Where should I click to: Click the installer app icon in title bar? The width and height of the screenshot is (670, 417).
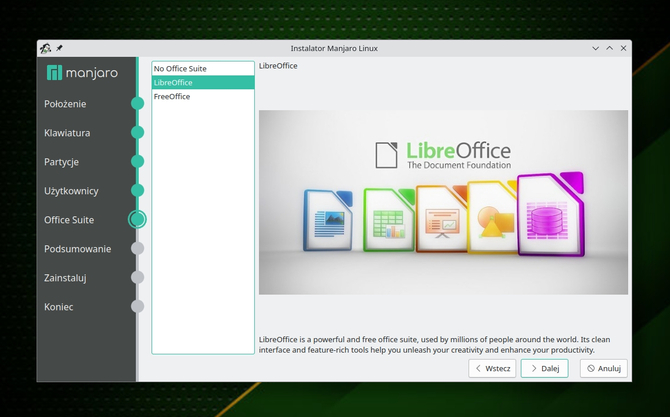coord(45,48)
